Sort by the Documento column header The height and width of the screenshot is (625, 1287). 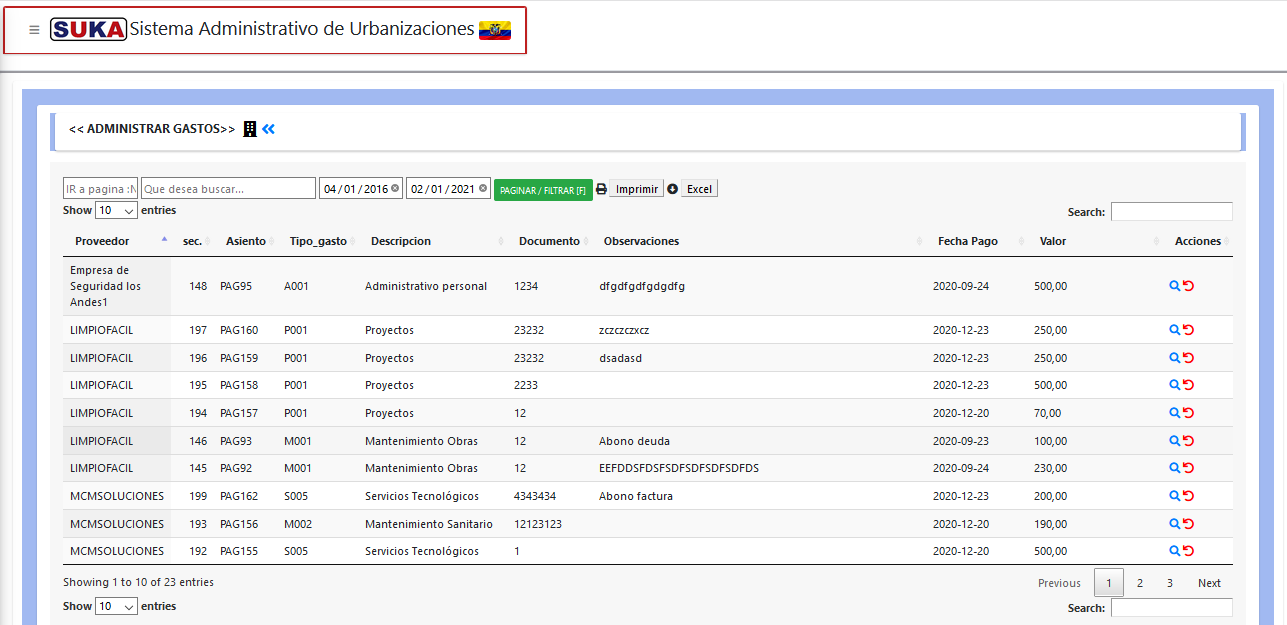549,241
